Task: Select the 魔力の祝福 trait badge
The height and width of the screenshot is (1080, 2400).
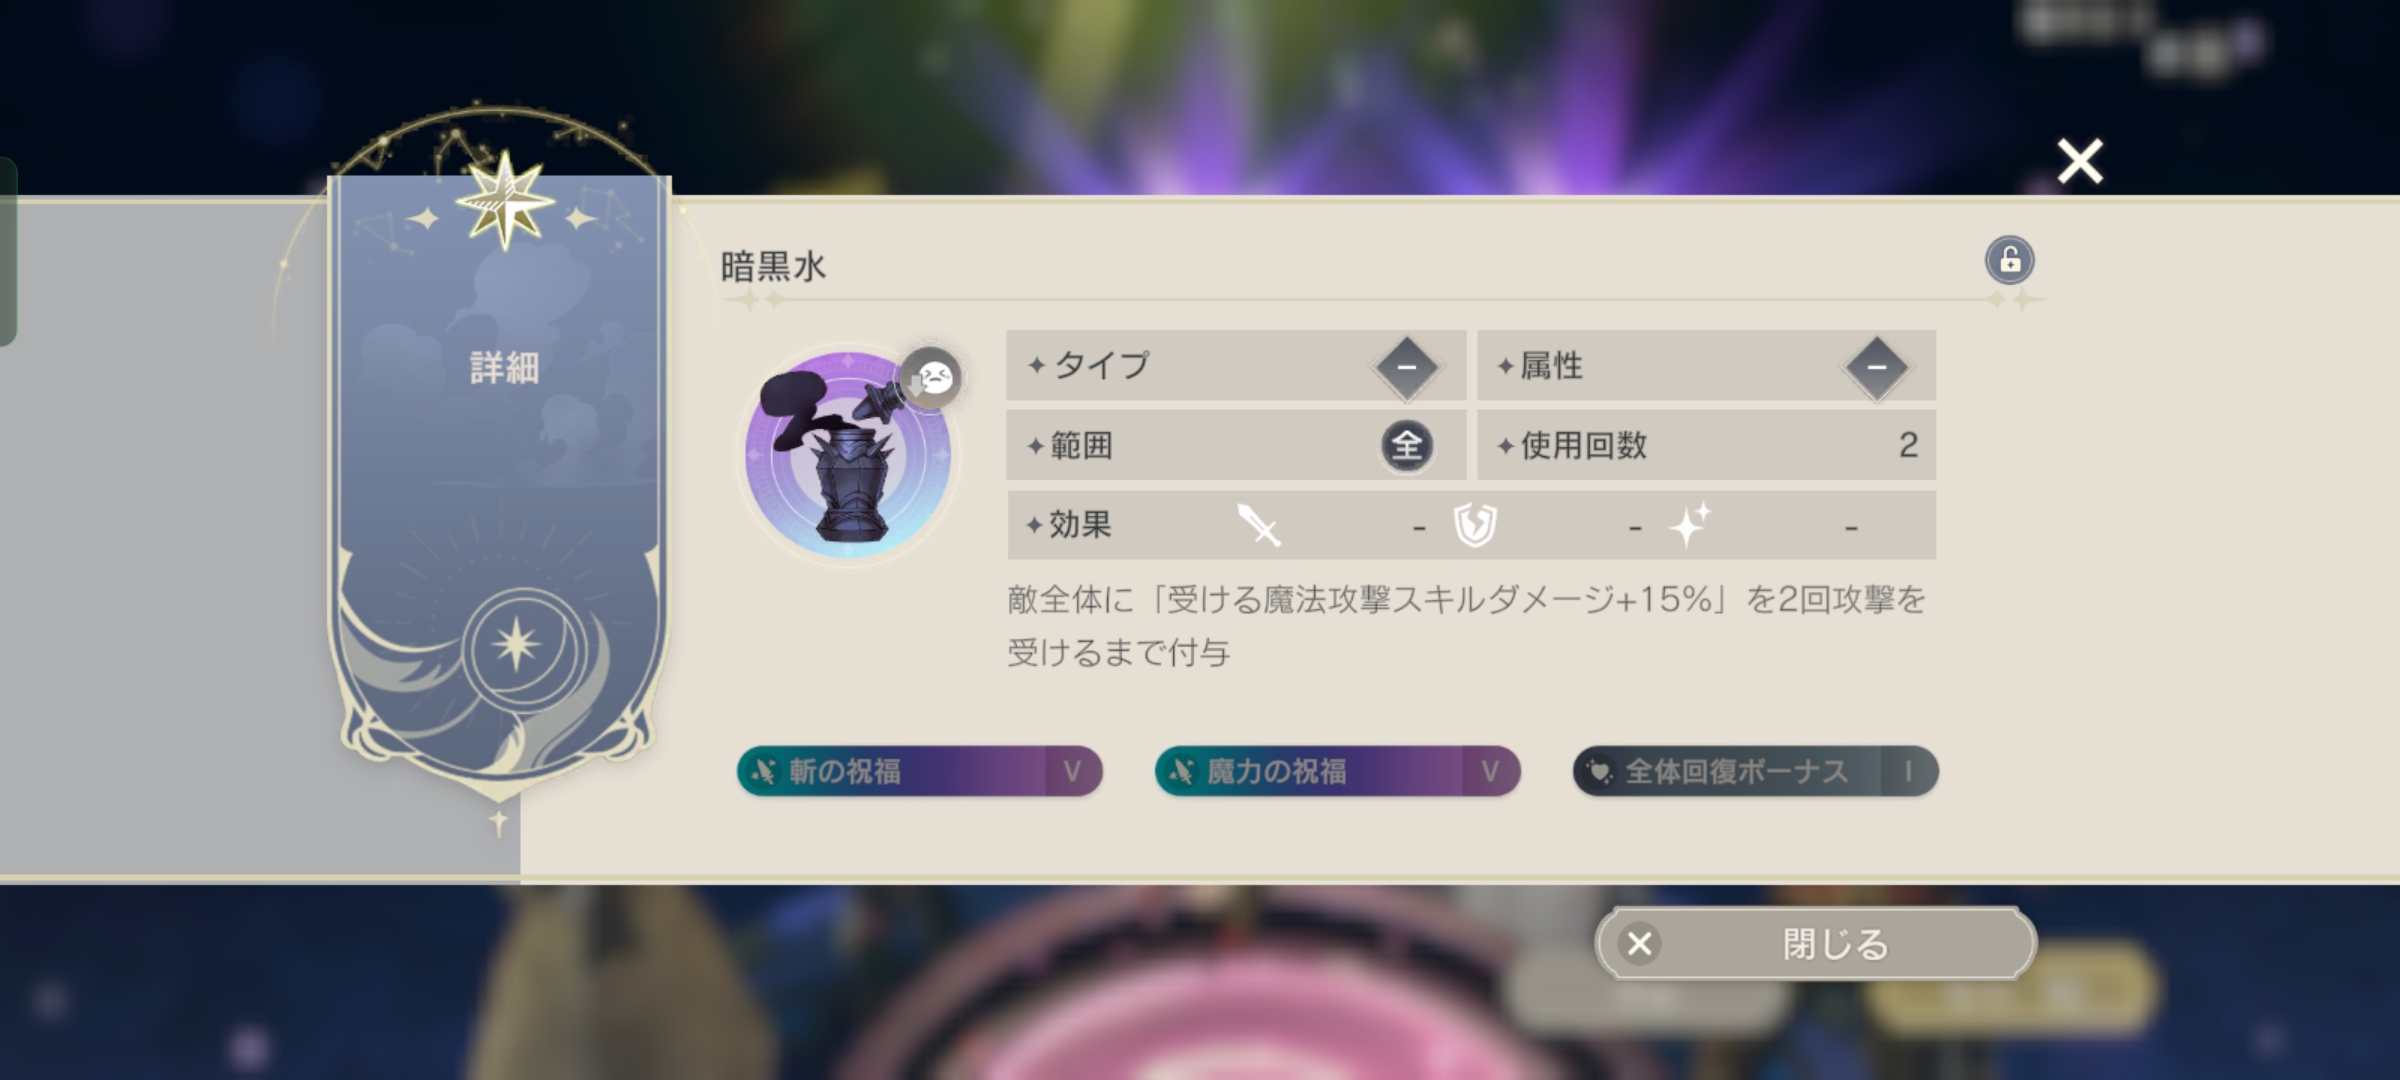Action: click(1337, 771)
